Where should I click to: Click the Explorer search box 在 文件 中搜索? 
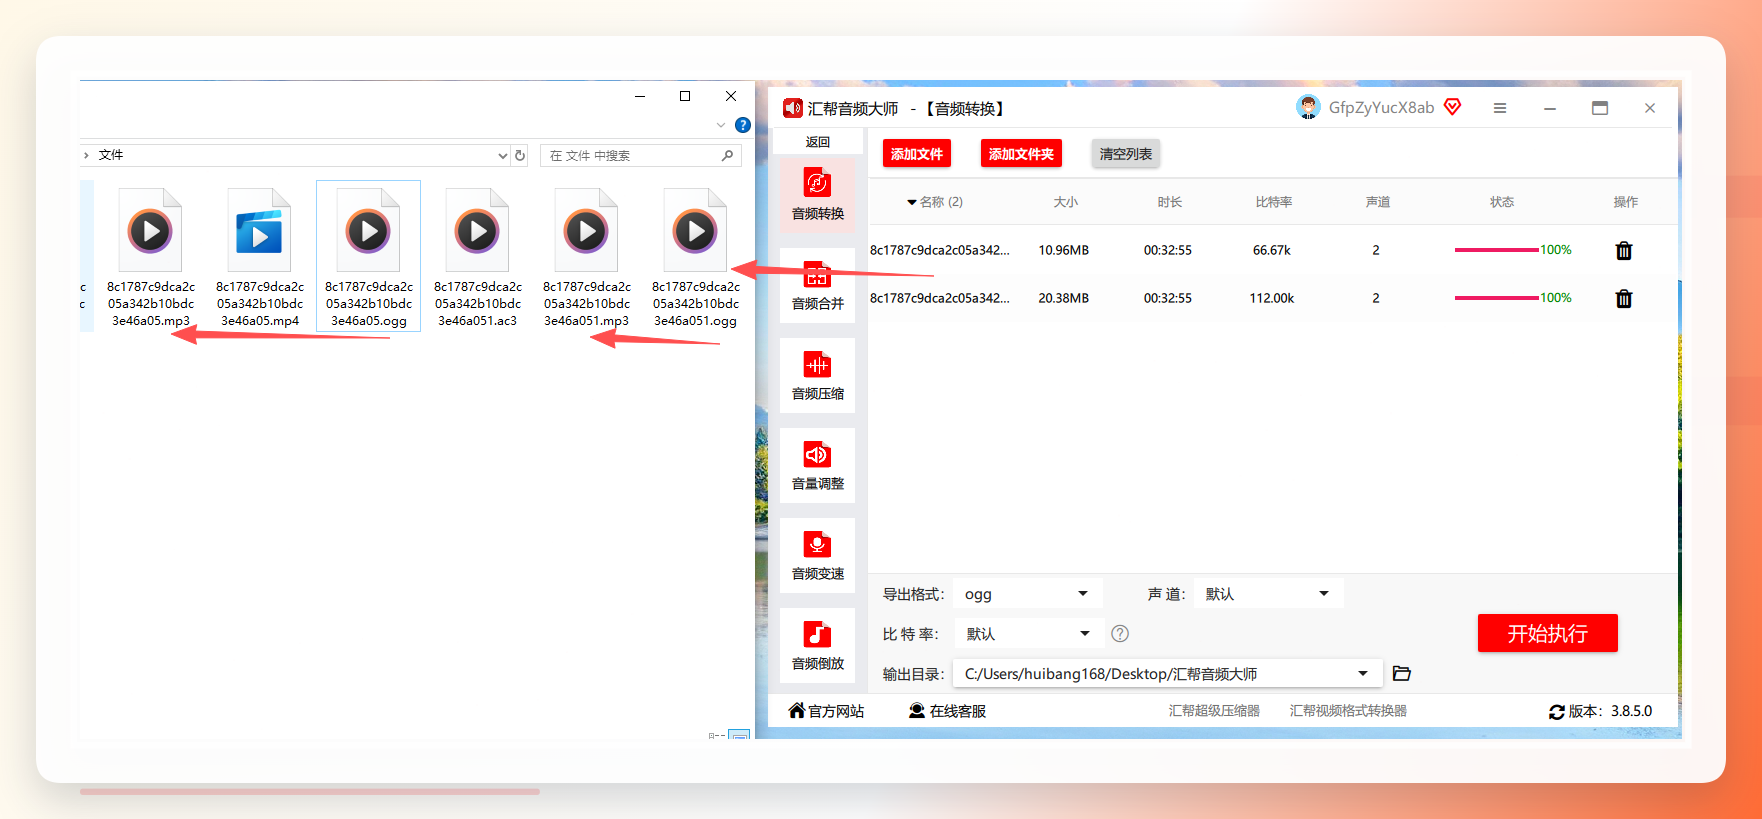(640, 155)
